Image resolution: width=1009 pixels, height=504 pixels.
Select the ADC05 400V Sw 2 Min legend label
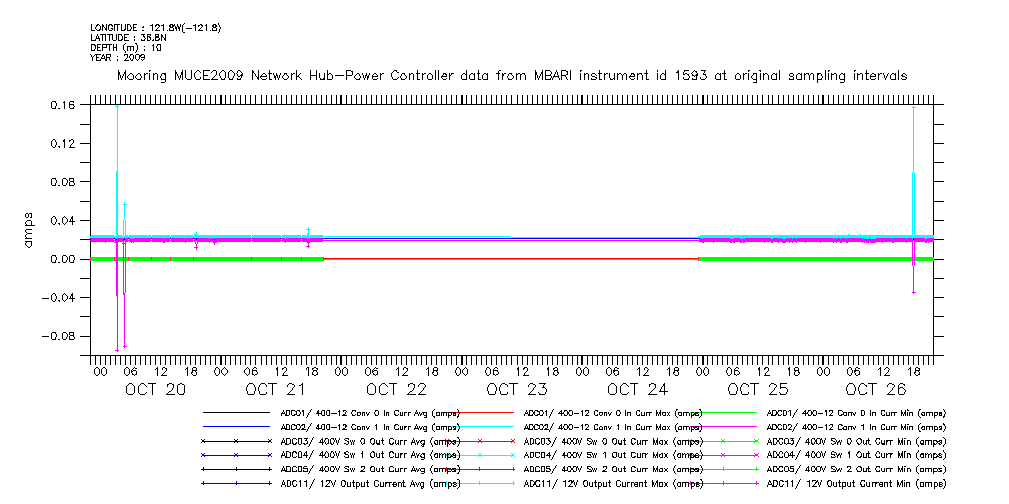click(x=855, y=469)
